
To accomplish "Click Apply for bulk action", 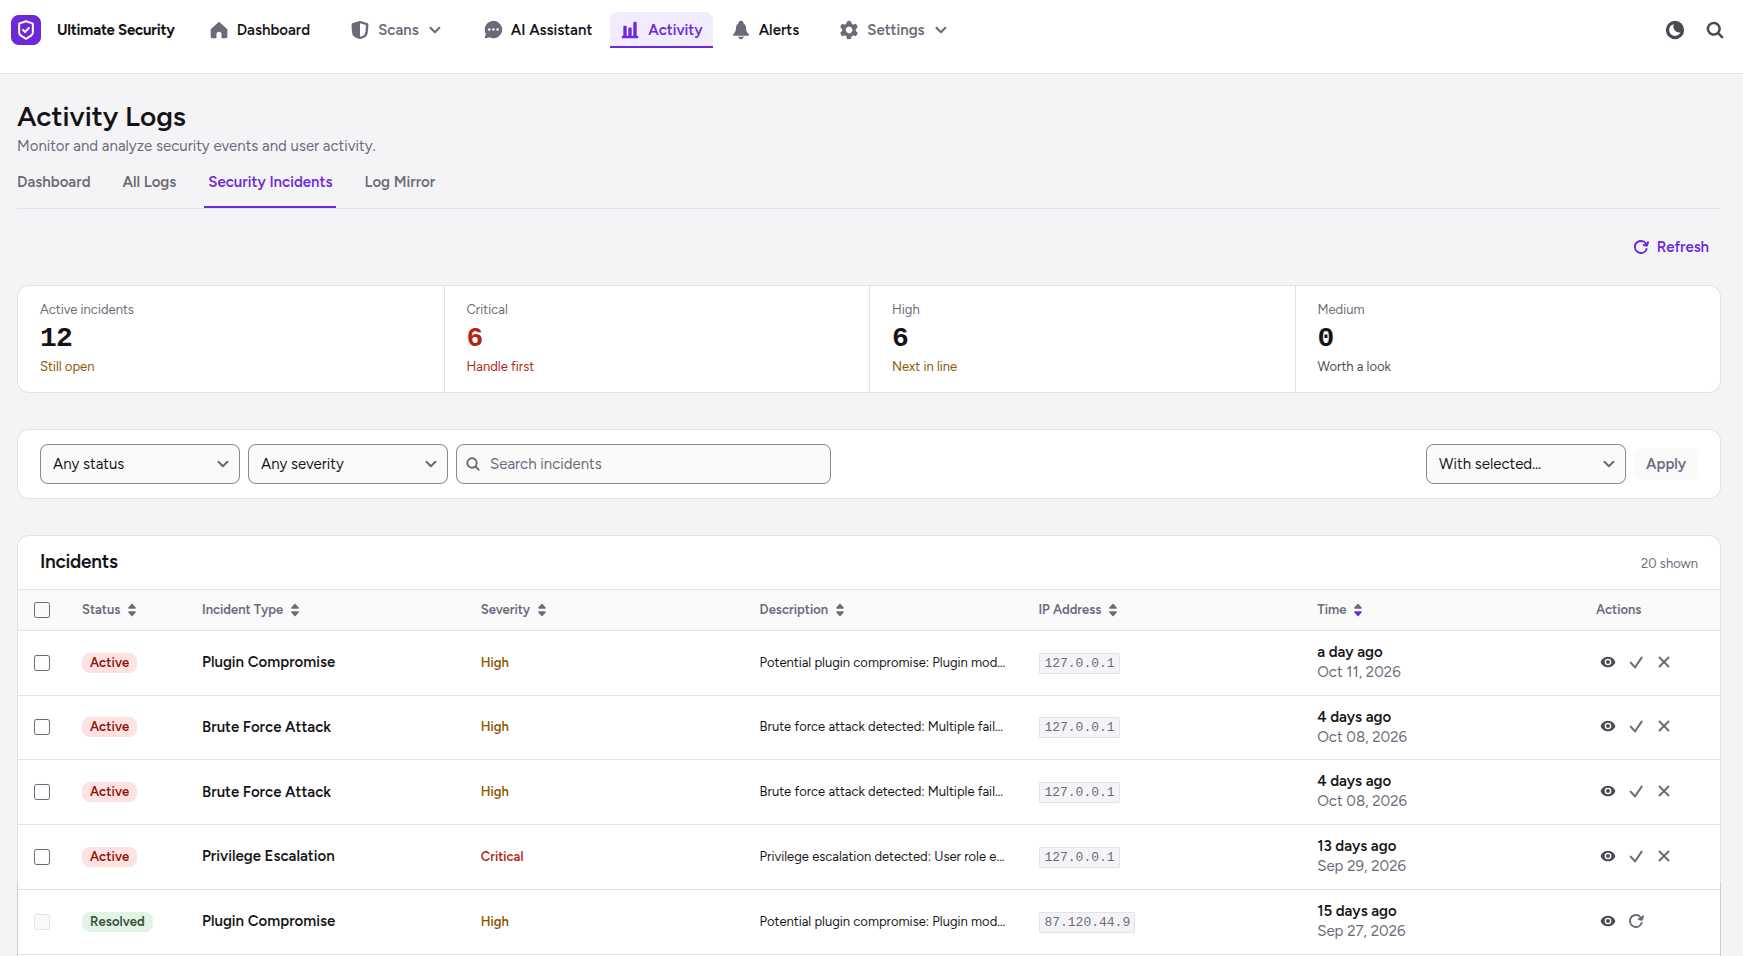I will 1666,464.
